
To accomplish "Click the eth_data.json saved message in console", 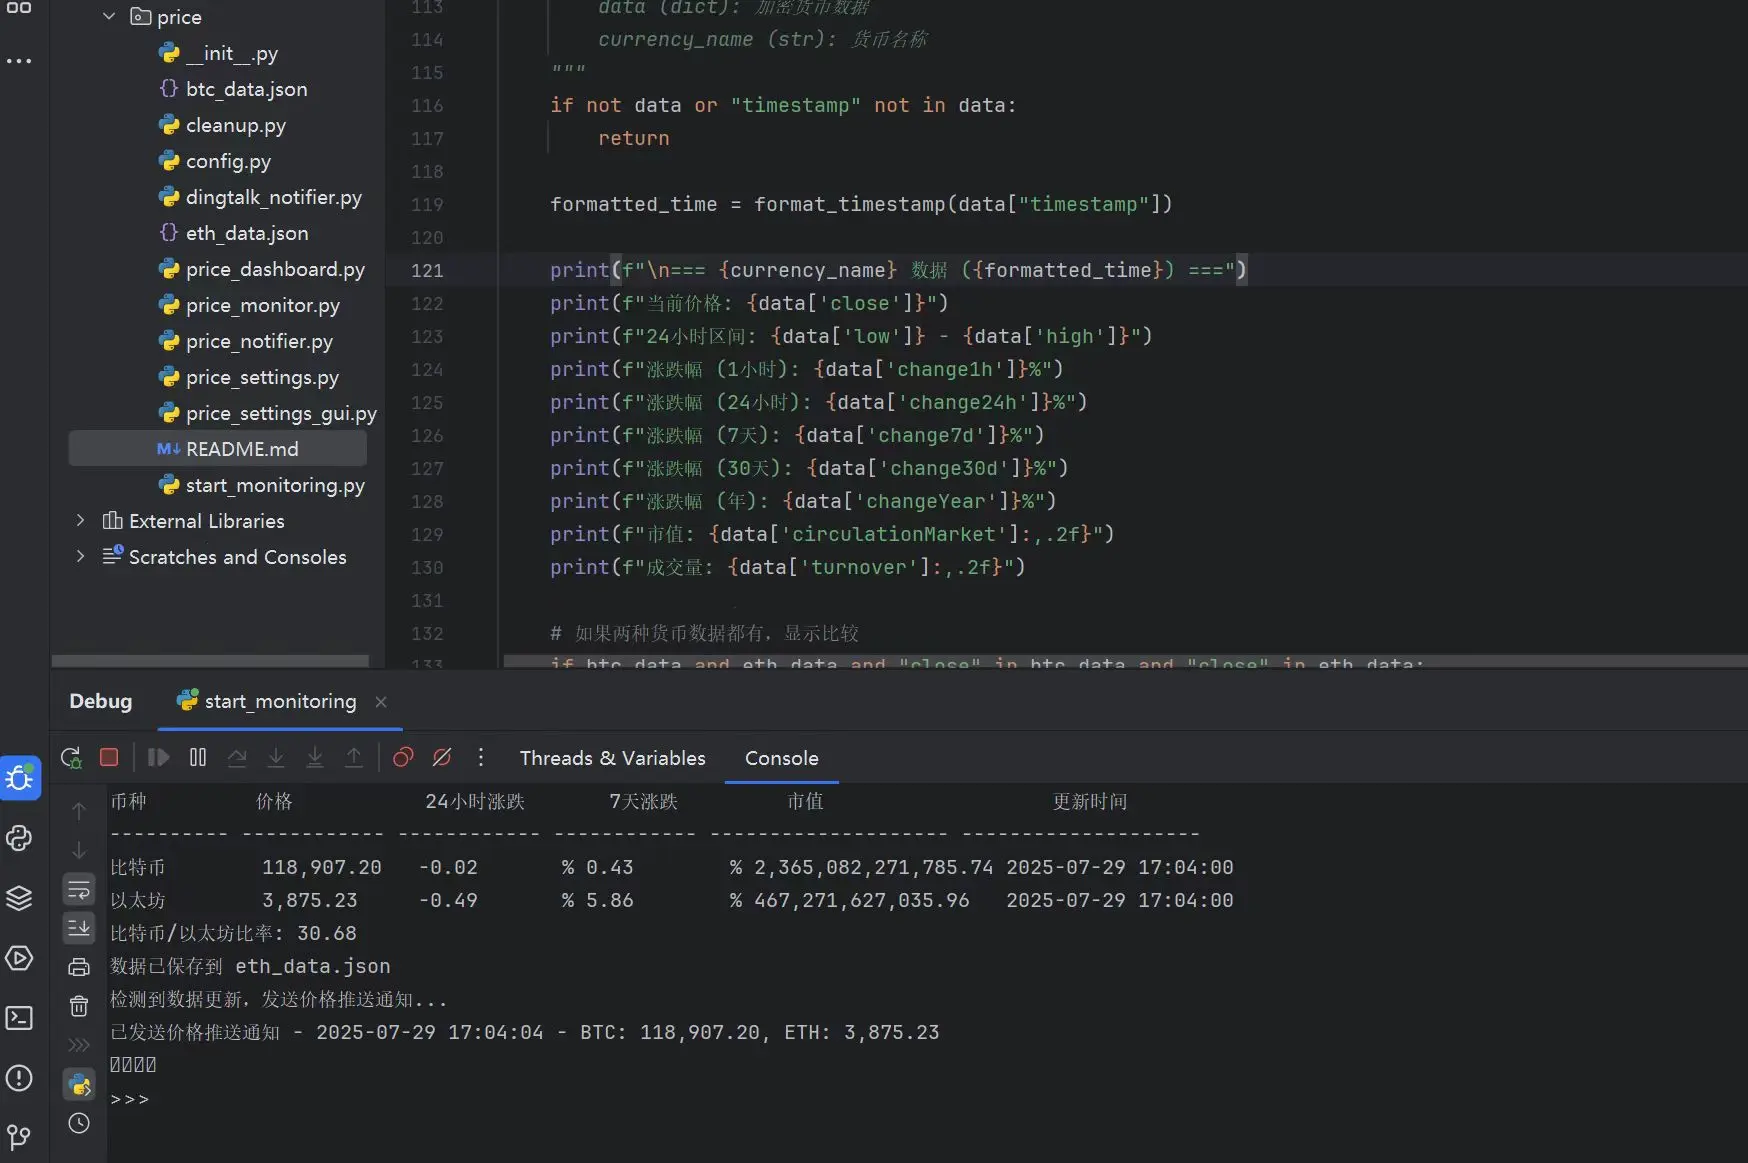I will tap(250, 966).
